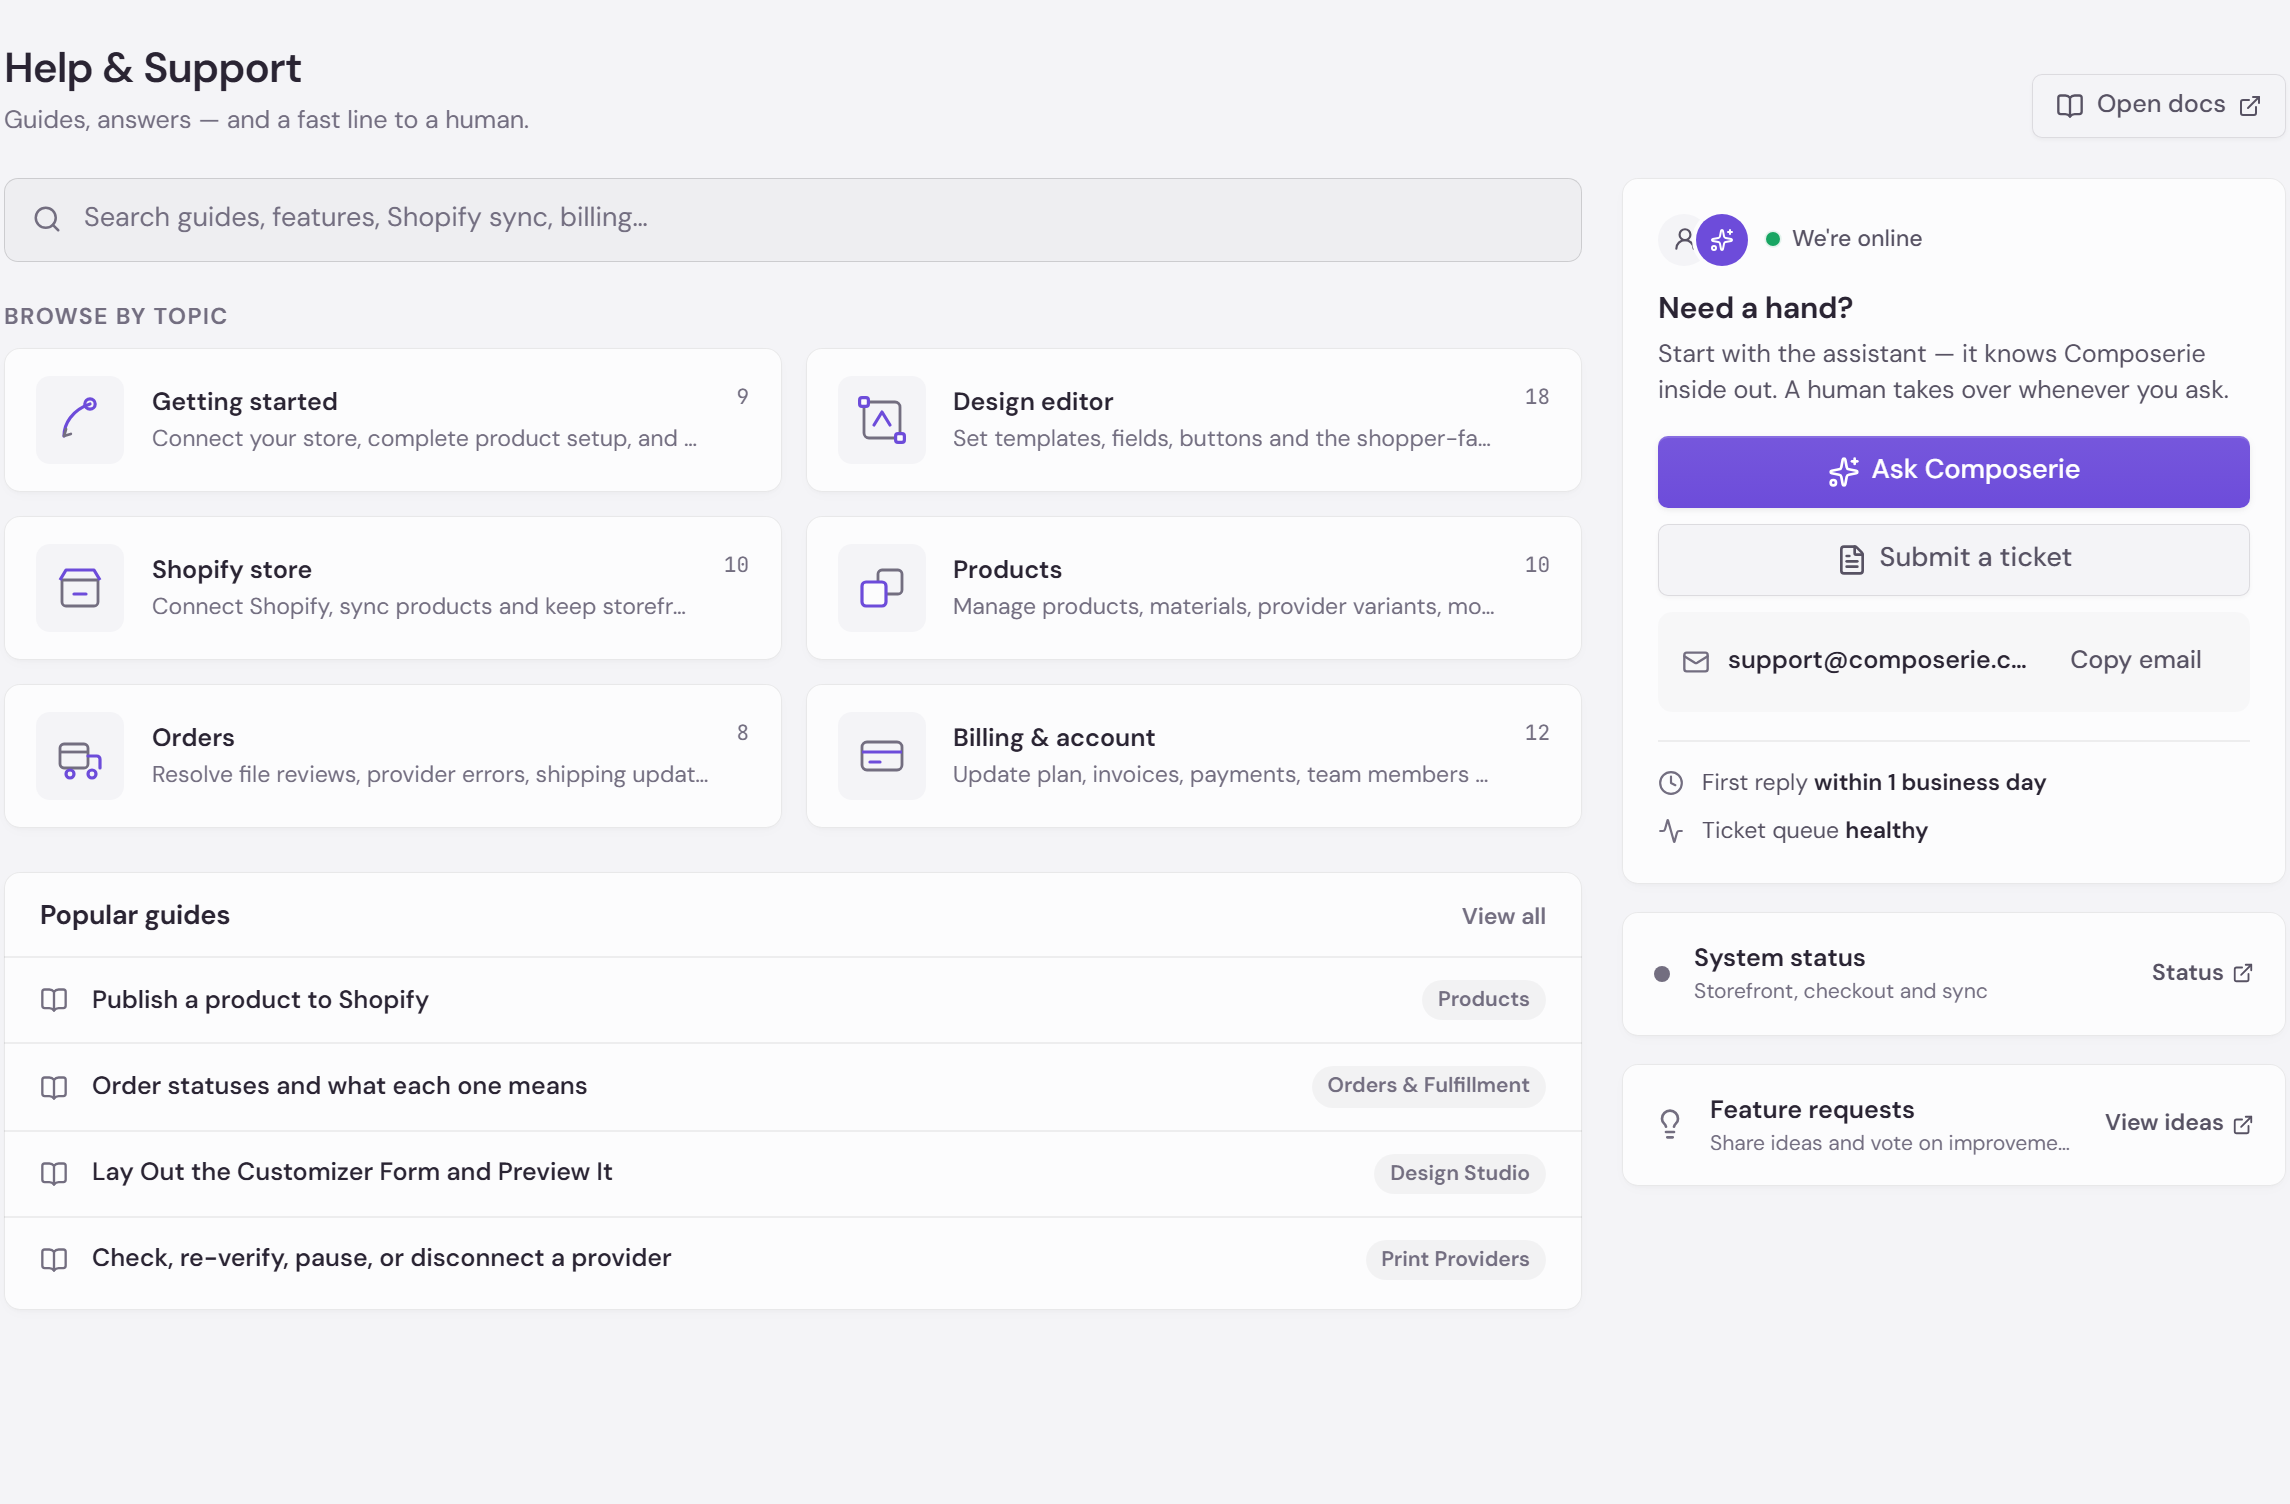Image resolution: width=2290 pixels, height=1504 pixels.
Task: Open the Submit a ticket form
Action: [x=1953, y=559]
